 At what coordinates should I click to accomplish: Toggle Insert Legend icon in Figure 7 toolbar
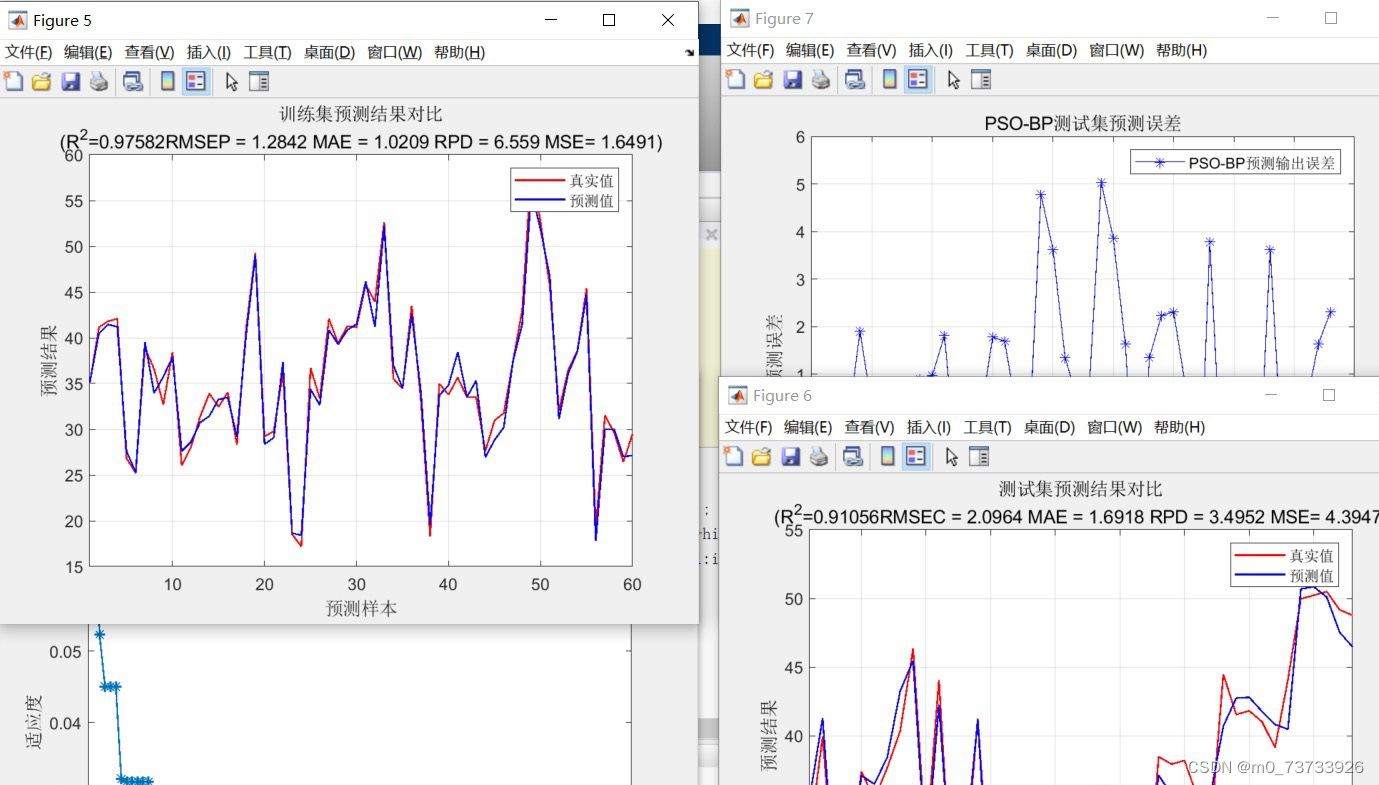pyautogui.click(x=918, y=79)
